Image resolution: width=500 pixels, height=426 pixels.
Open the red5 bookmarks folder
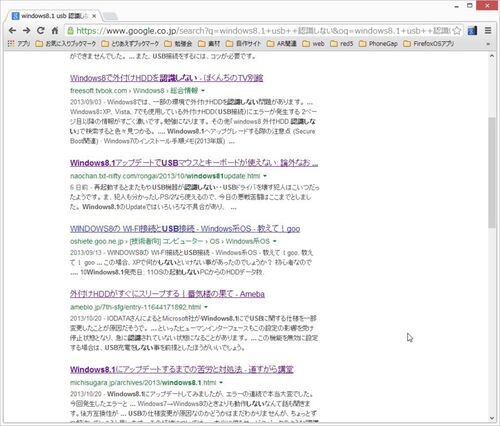(x=342, y=44)
